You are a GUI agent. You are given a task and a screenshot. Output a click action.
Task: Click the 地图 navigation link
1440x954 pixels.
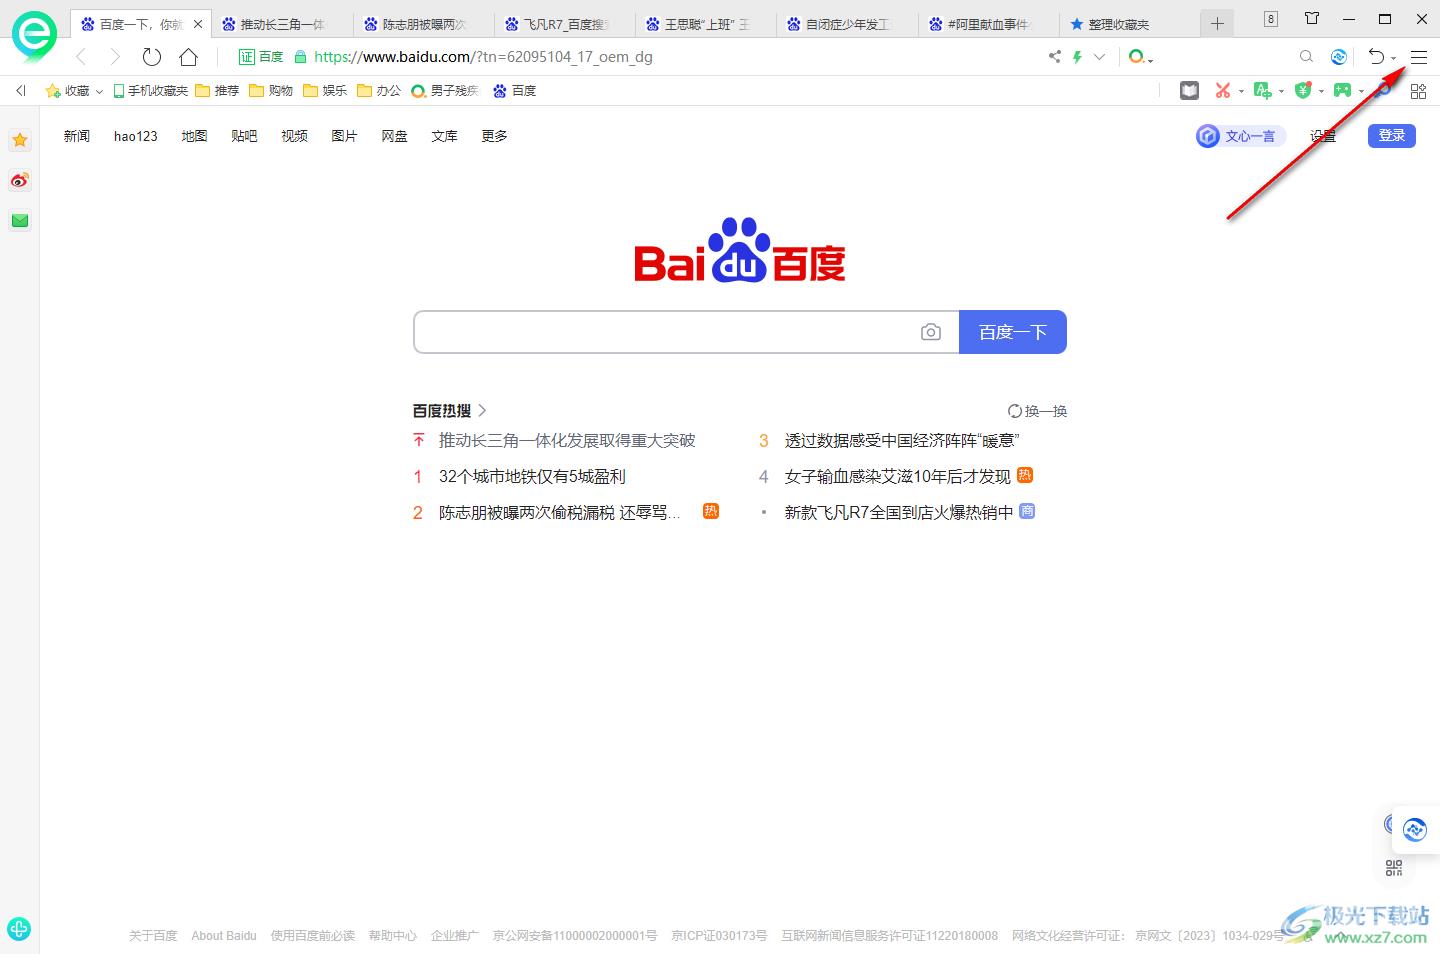click(x=194, y=136)
